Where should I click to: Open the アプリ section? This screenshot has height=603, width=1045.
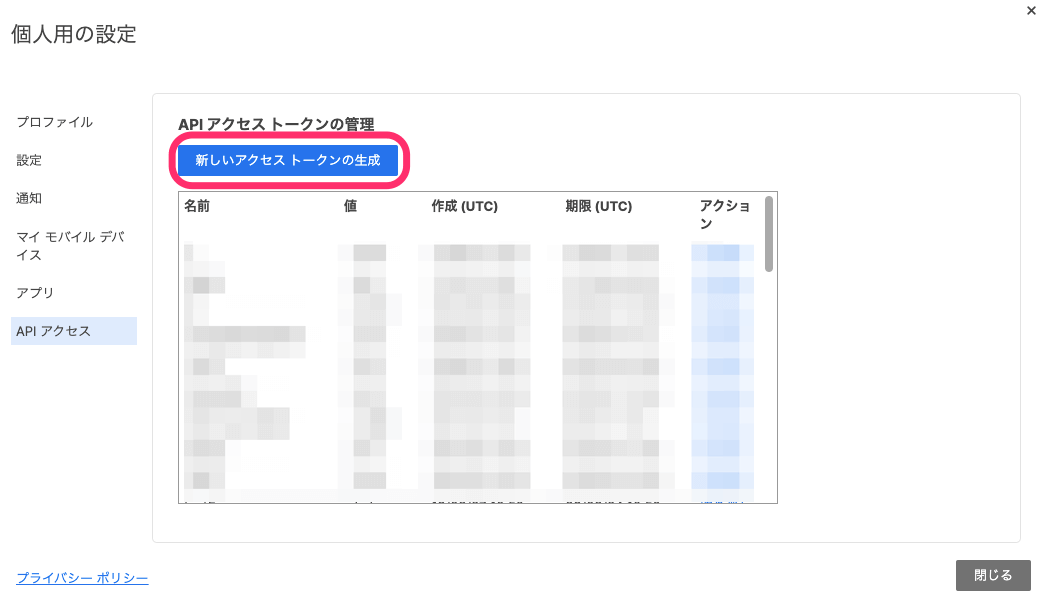coord(35,293)
